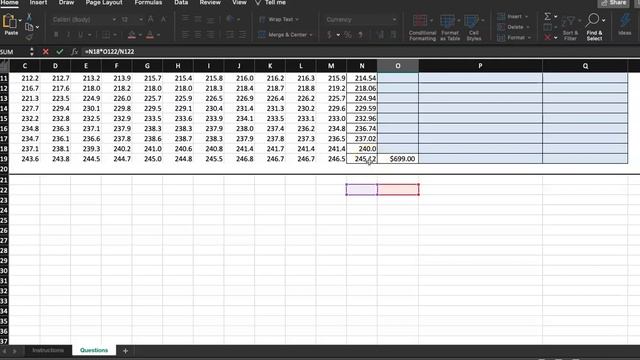Open the Ideas lightning icon
This screenshot has height=360, width=640.
click(624, 24)
